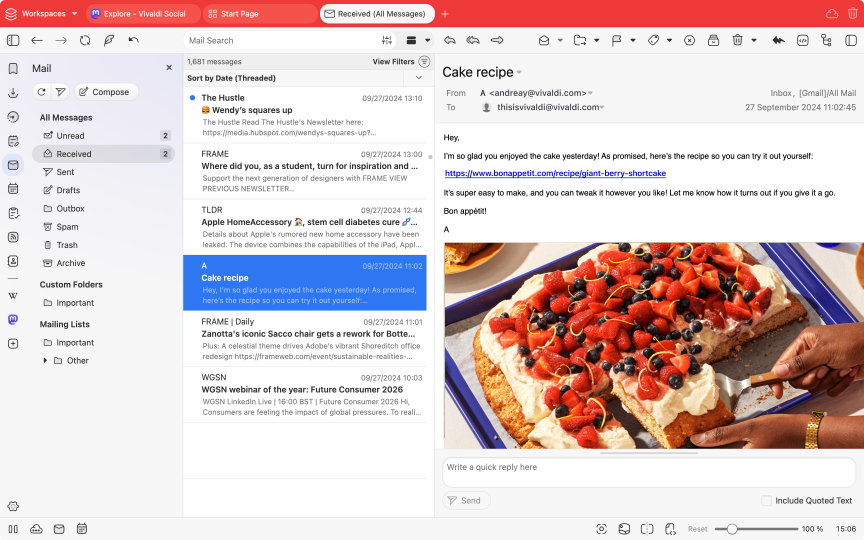The height and width of the screenshot is (540, 864).
Task: Click the Reply arrow icon
Action: (x=450, y=40)
